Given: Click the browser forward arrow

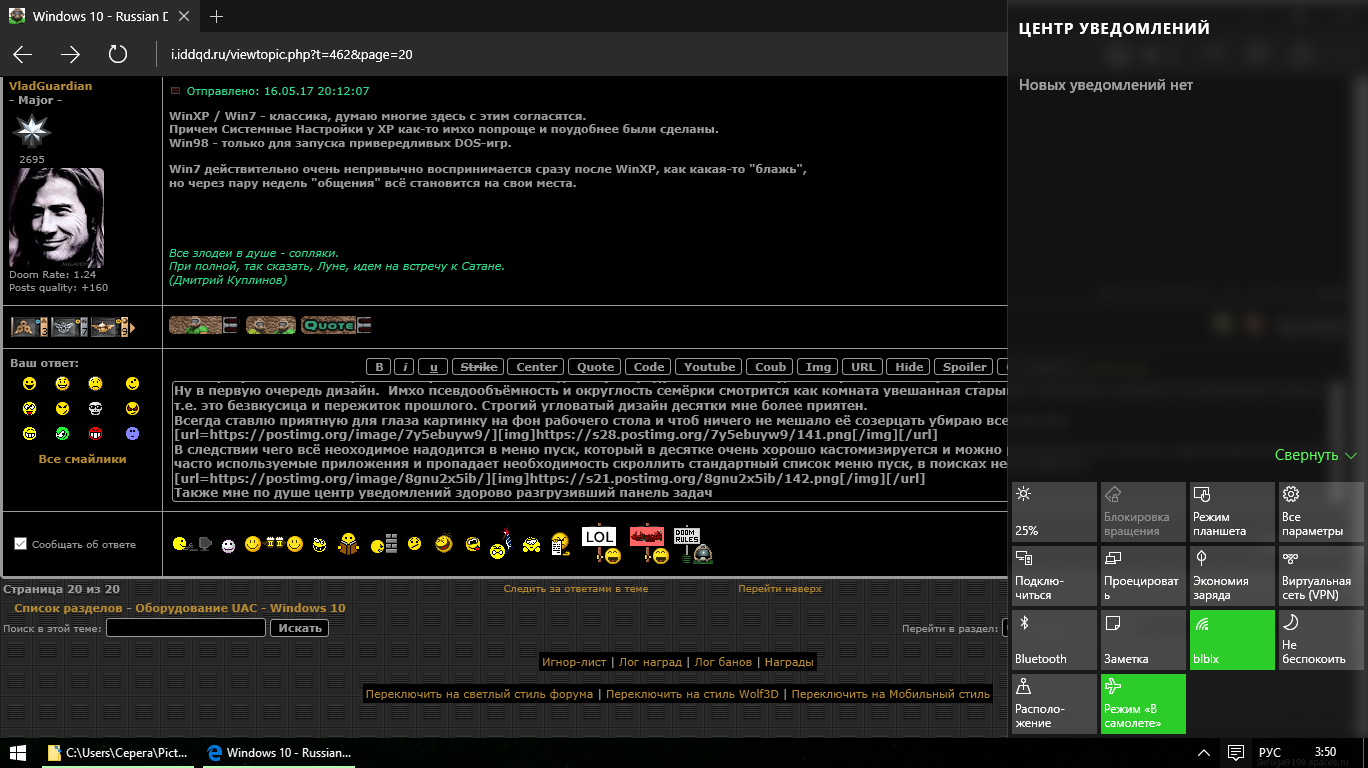Looking at the screenshot, I should pos(70,54).
